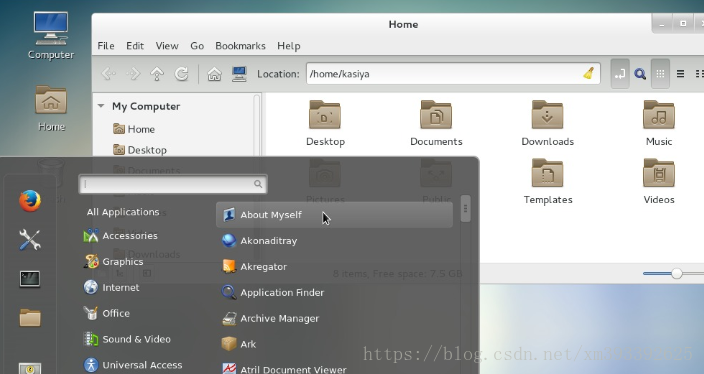Open the Desktop folder in Home window
Image resolution: width=704 pixels, height=374 pixels.
325,123
